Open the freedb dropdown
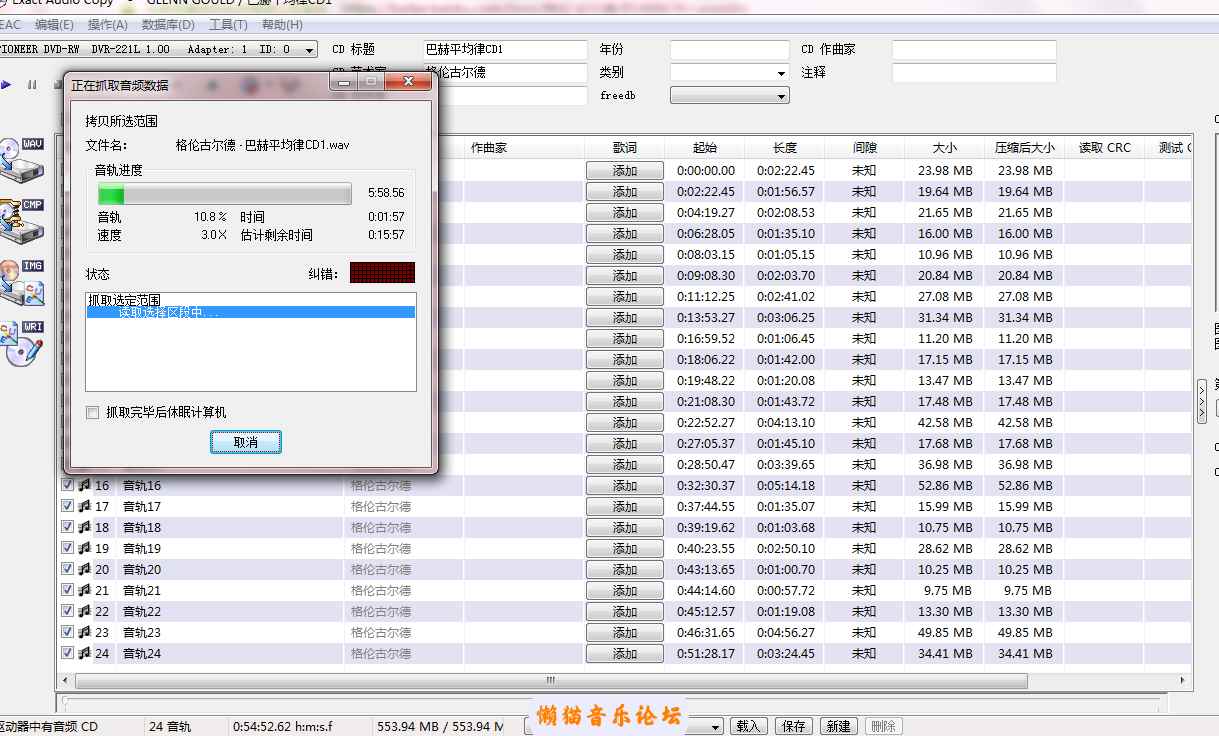1219x736 pixels. [x=729, y=96]
